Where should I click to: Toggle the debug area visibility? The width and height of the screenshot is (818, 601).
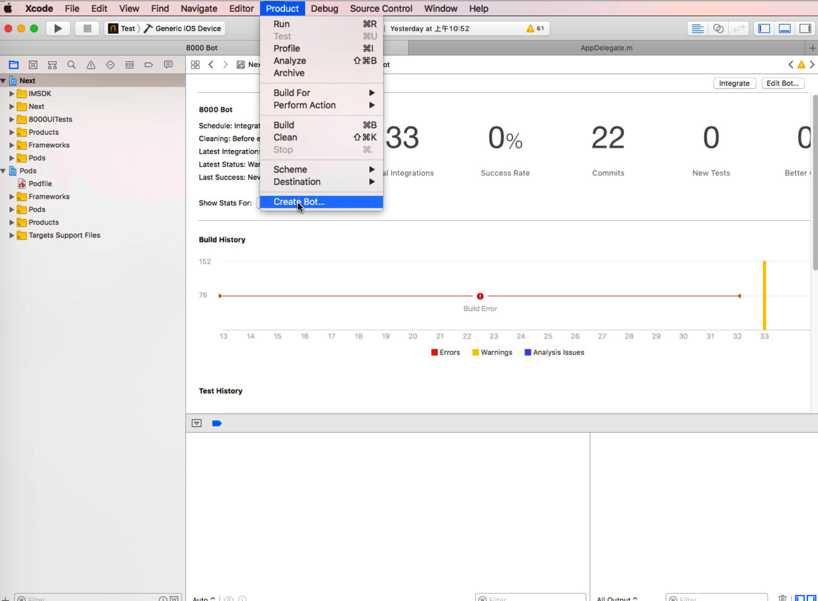pos(785,28)
